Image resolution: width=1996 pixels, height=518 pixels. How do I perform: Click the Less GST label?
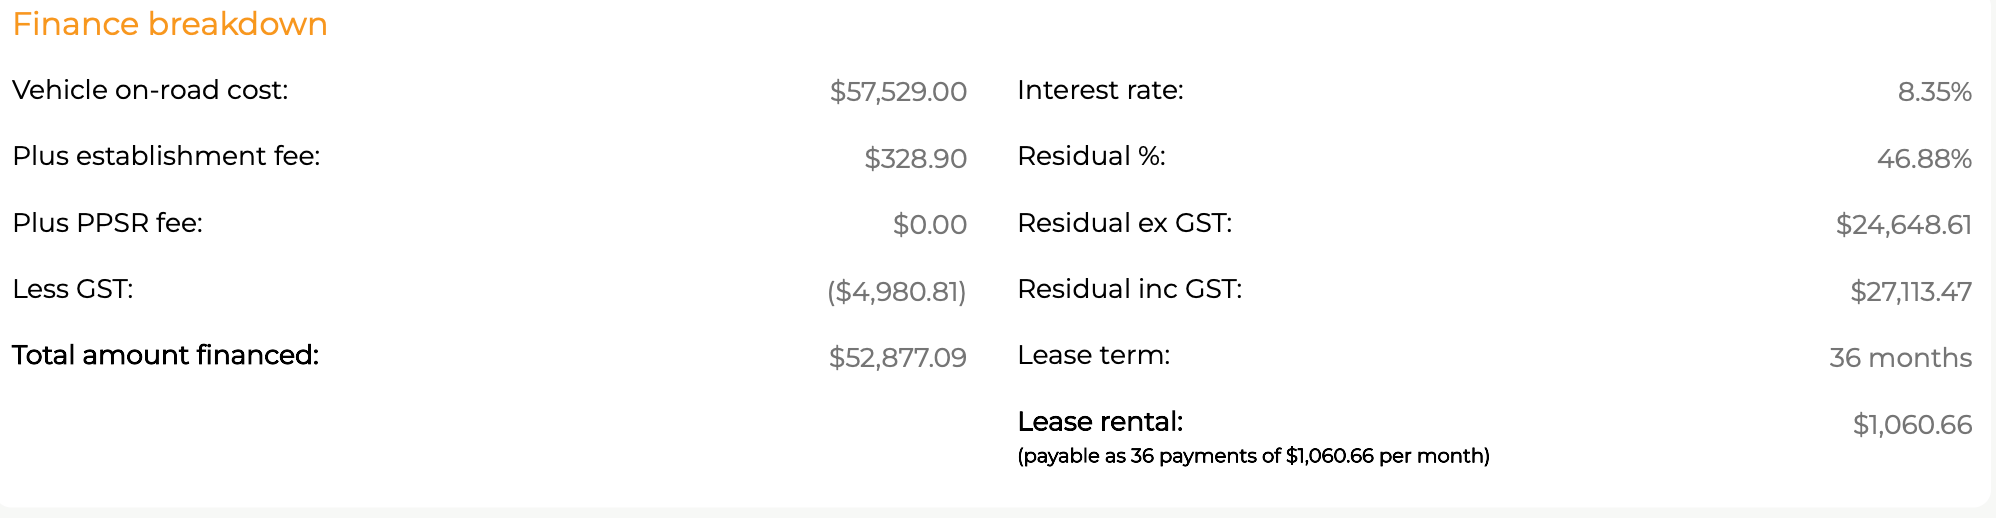[x=73, y=289]
